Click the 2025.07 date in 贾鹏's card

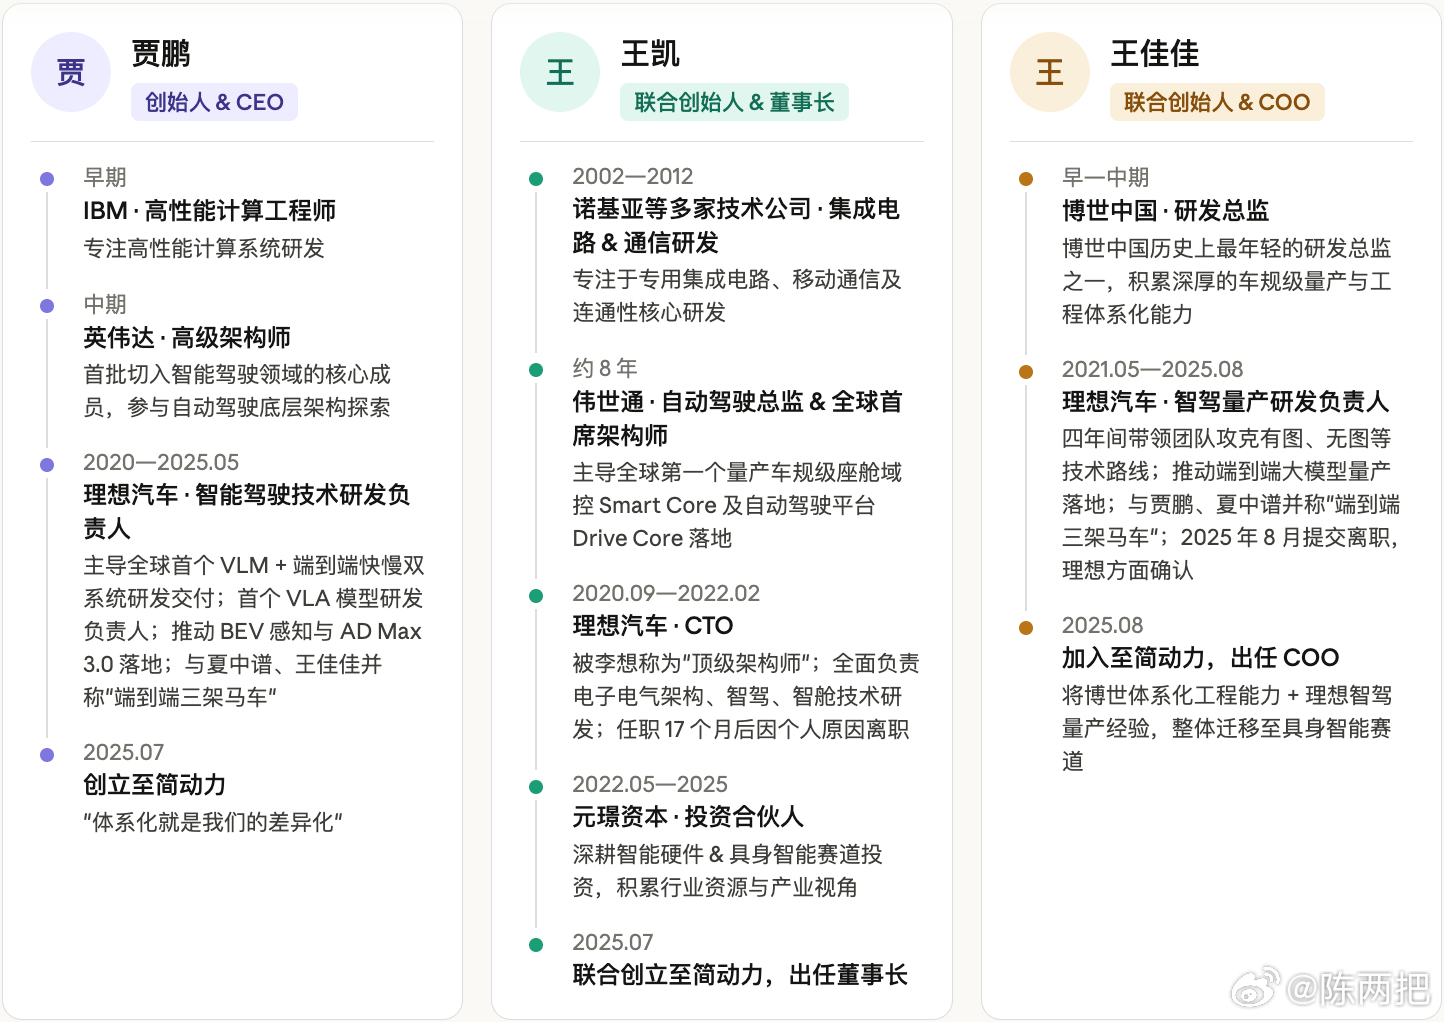coord(123,752)
